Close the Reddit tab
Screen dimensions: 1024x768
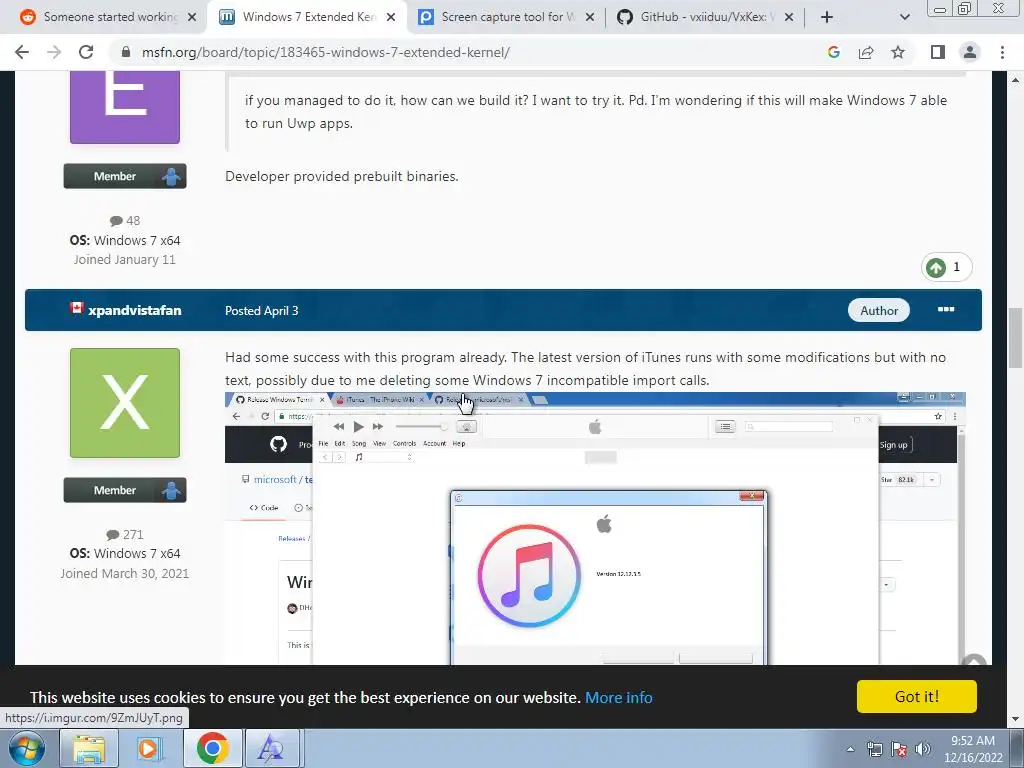(192, 17)
